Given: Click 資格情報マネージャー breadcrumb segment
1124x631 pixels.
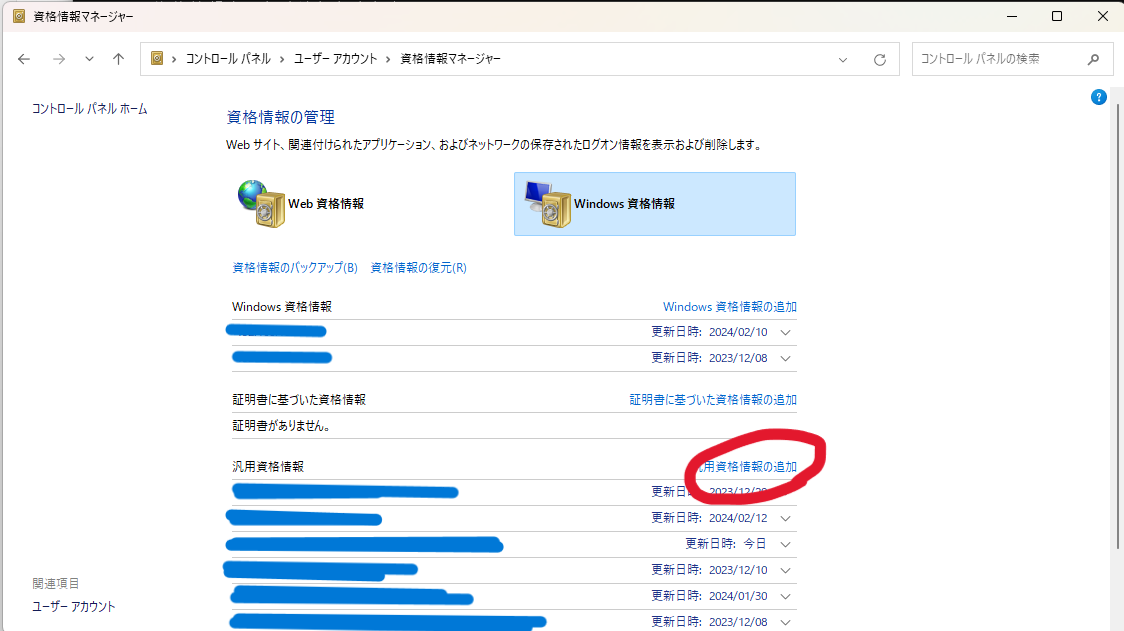Looking at the screenshot, I should click(450, 59).
